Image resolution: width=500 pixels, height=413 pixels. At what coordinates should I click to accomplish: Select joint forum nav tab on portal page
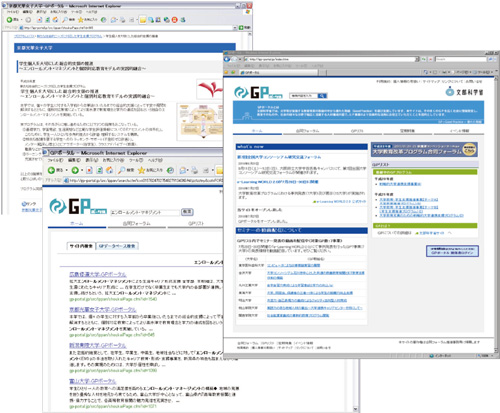tap(307, 131)
